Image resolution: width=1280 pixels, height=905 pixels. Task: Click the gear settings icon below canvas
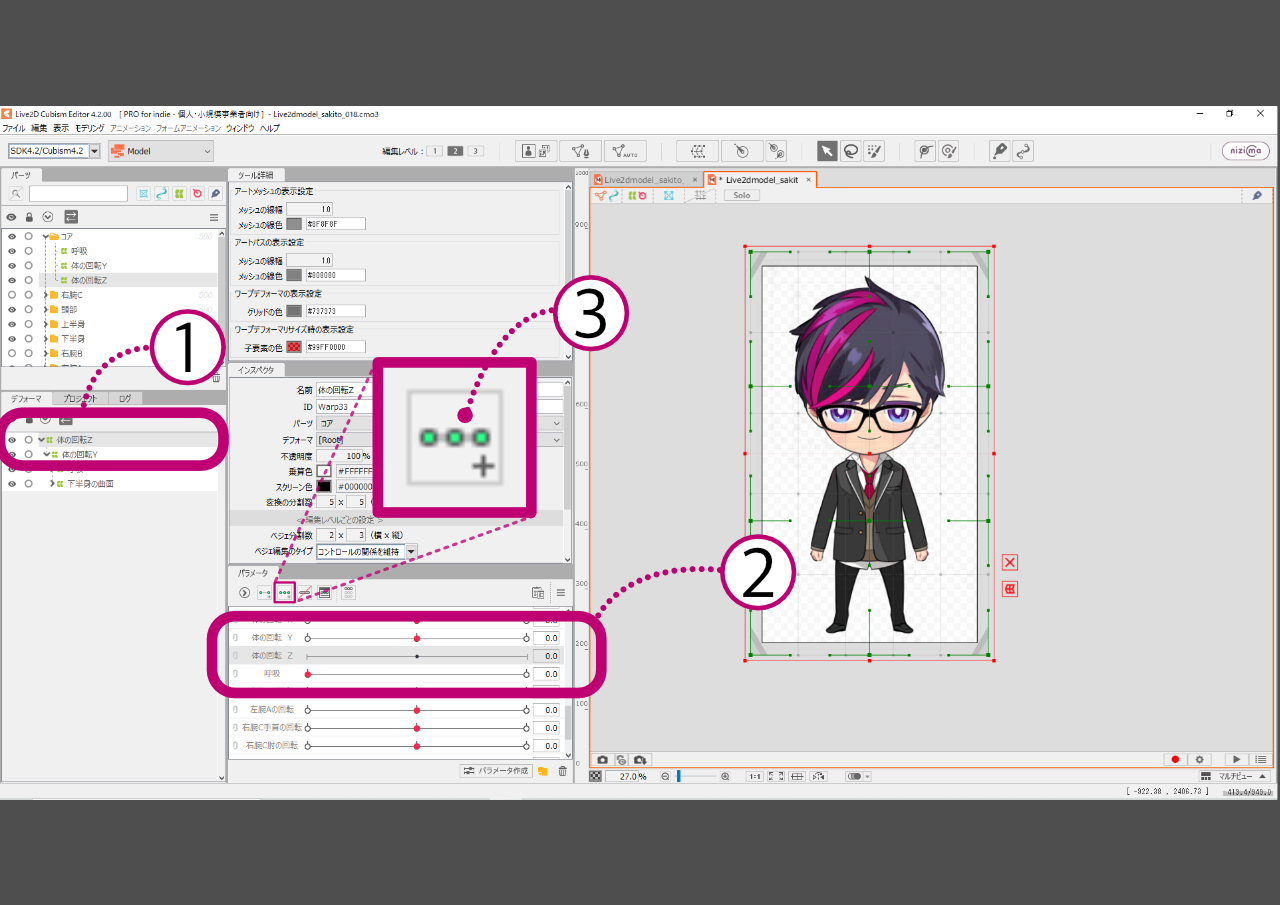click(x=1200, y=760)
